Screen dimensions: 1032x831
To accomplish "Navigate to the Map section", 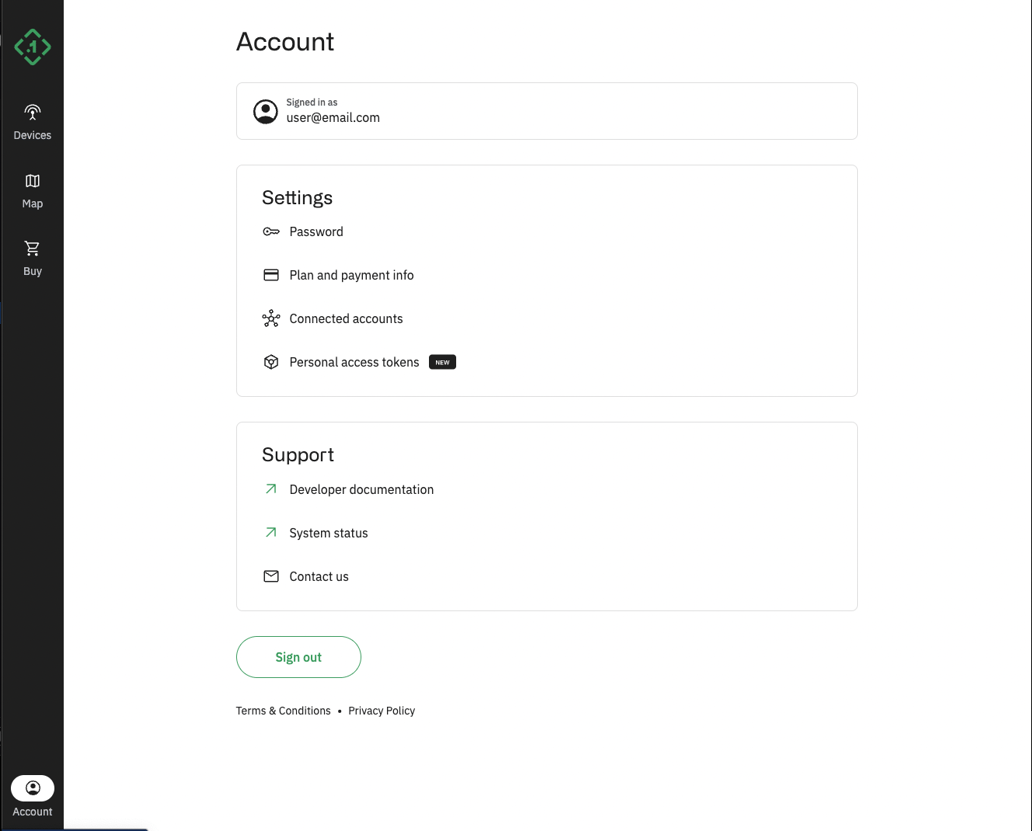I will point(32,190).
